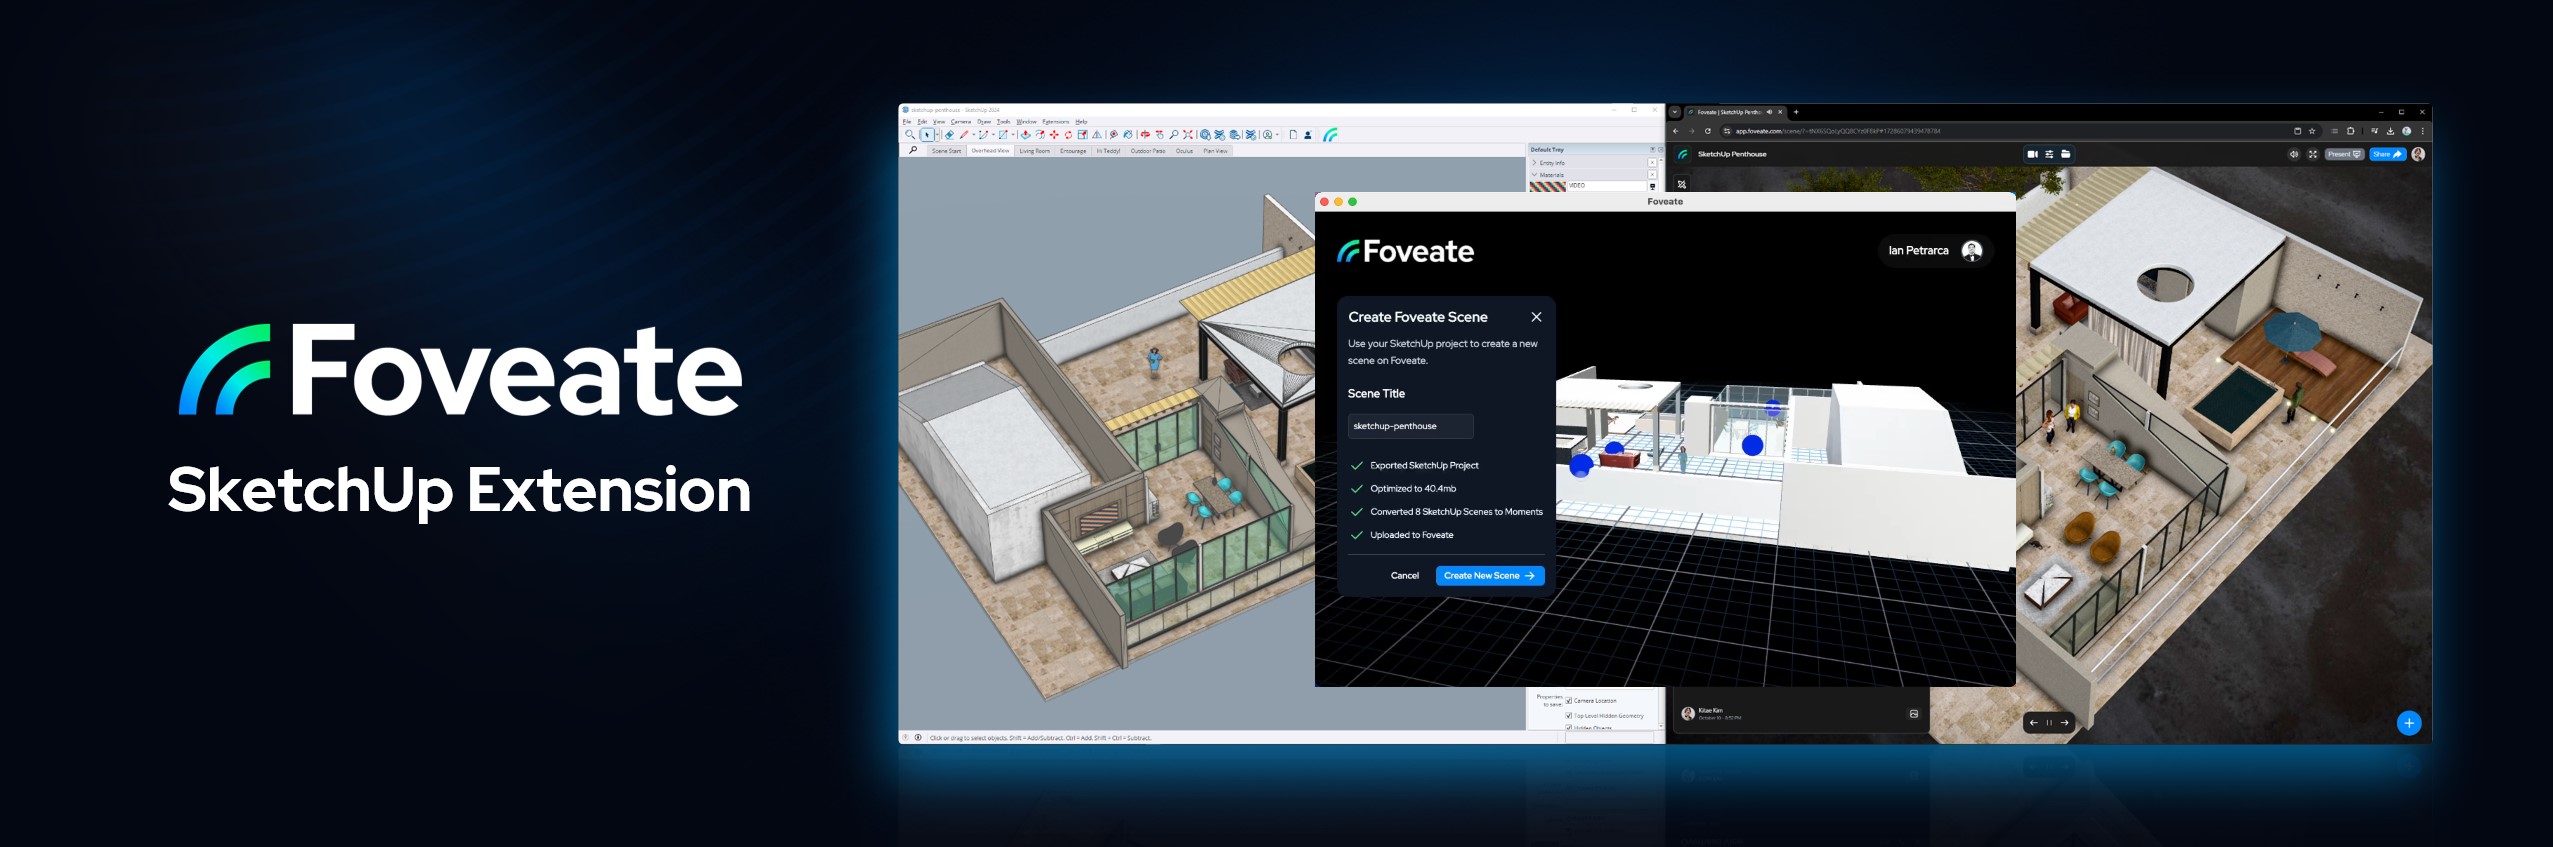Click the user account icon in SketchUp toolbar
This screenshot has height=847, width=2553.
[x=1308, y=135]
